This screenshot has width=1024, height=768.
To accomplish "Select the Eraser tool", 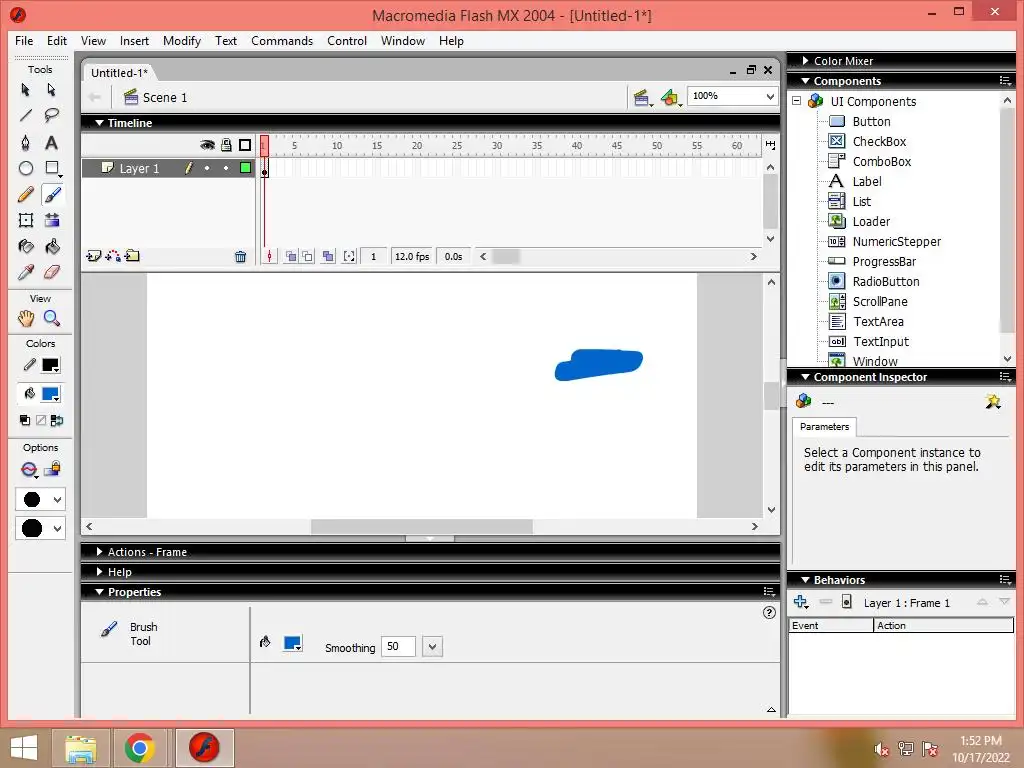I will tap(52, 272).
